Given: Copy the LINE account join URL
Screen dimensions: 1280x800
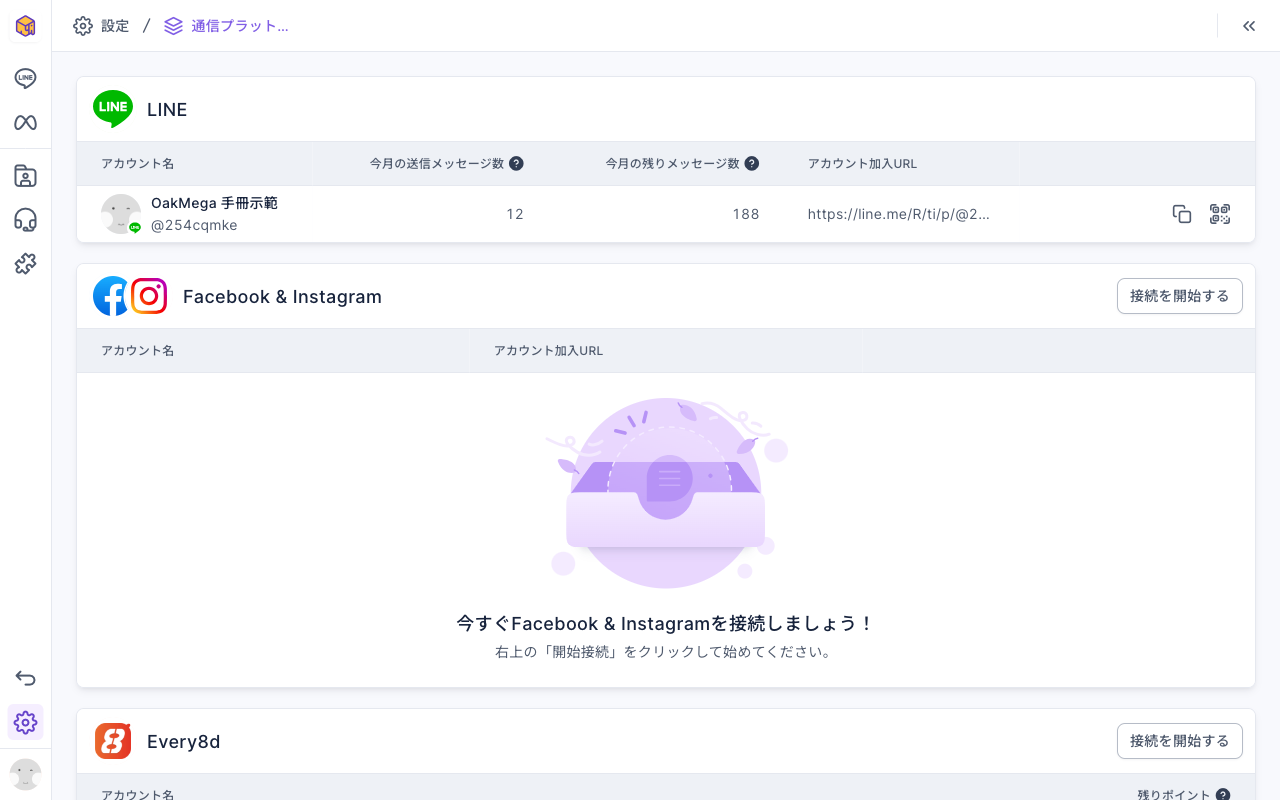Looking at the screenshot, I should (x=1182, y=214).
